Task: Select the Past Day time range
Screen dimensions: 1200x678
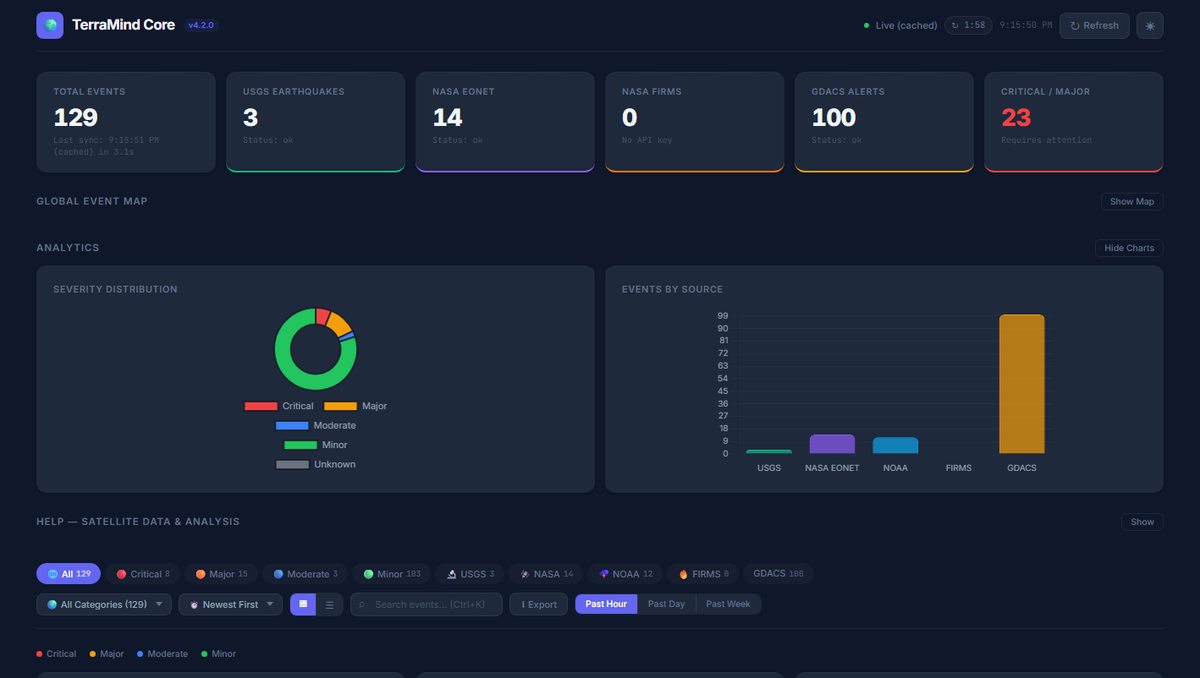Action: 666,604
